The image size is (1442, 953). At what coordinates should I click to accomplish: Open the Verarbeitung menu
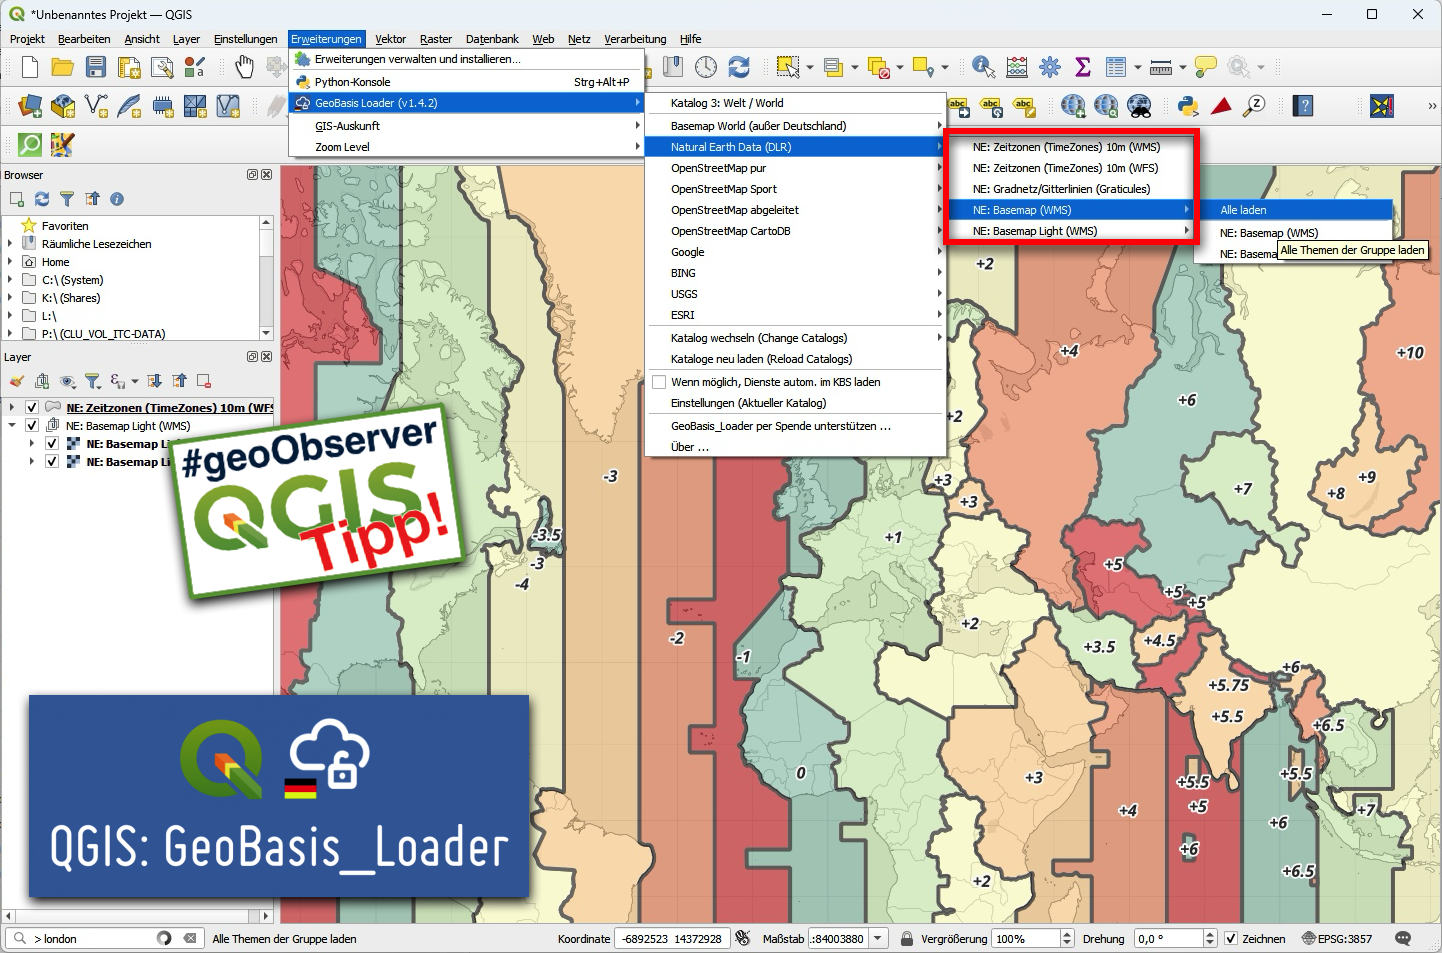pos(635,39)
